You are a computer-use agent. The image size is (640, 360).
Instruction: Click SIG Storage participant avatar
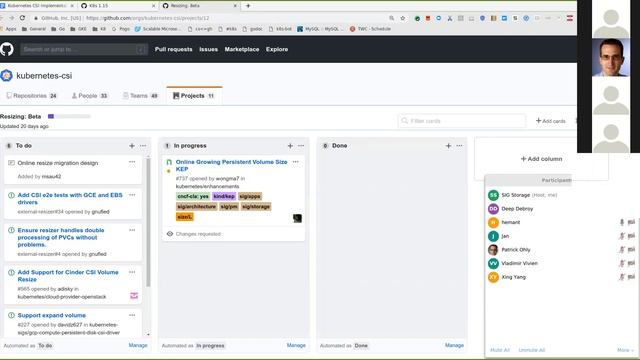pyautogui.click(x=493, y=195)
